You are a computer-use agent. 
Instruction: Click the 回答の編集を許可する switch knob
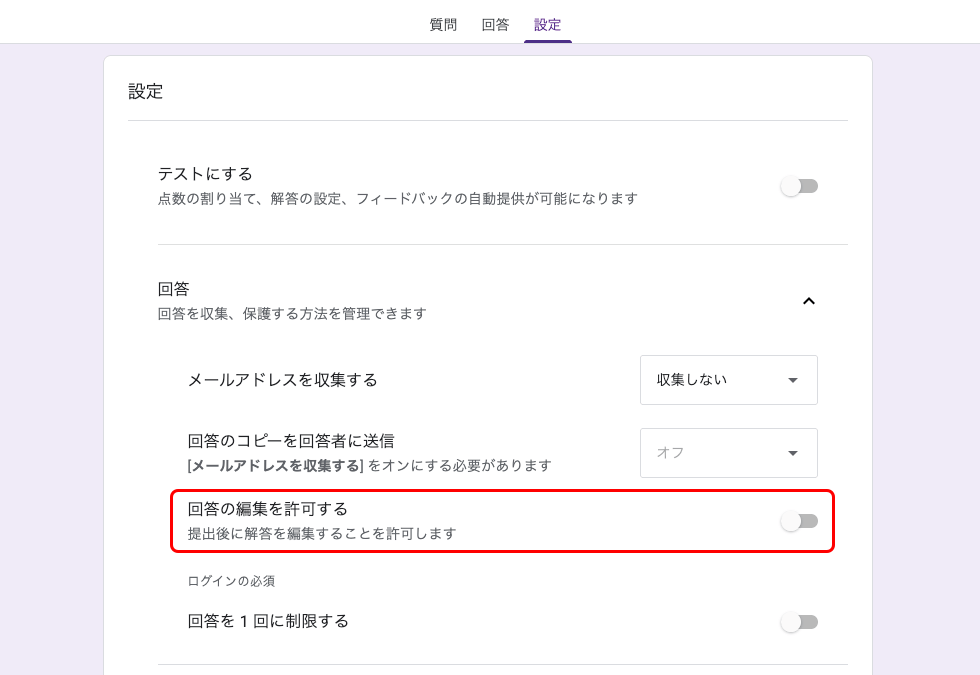point(792,521)
